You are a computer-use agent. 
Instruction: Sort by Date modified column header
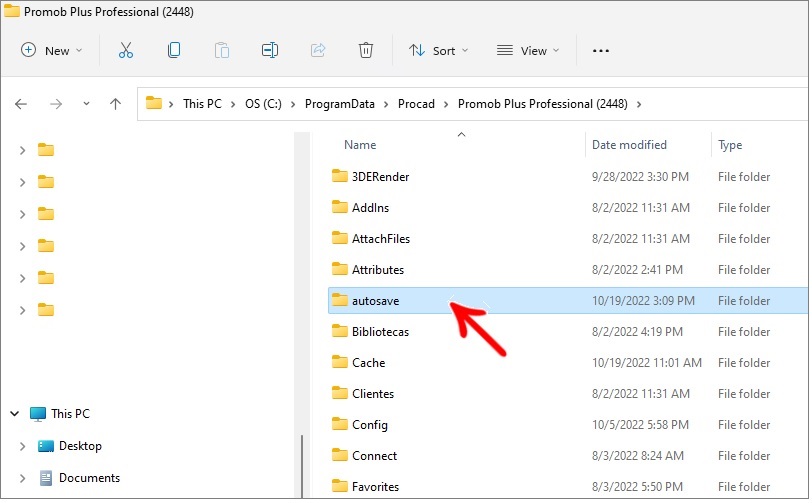[x=629, y=145]
